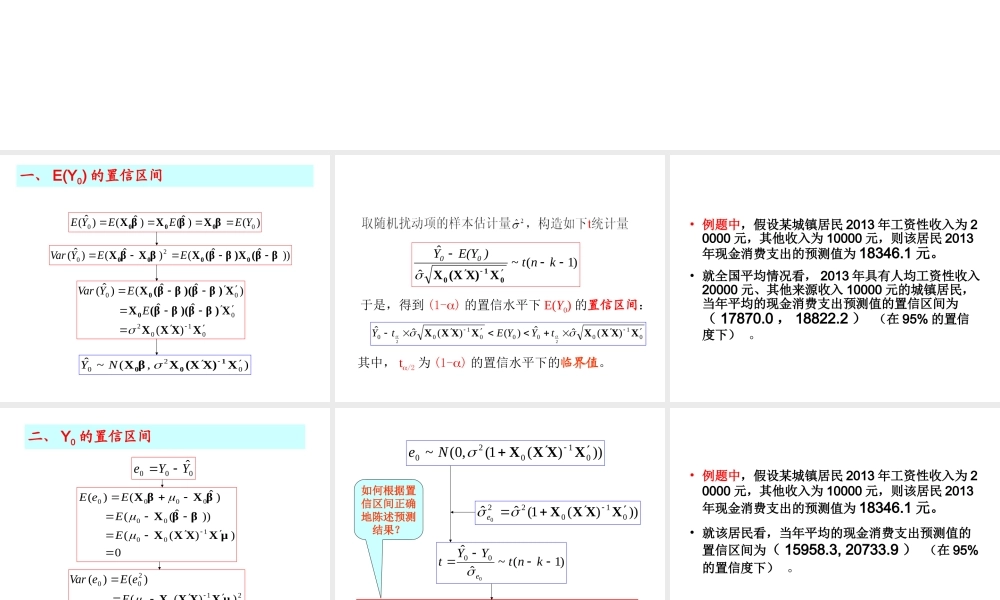This screenshot has width=1000, height=600.
Task: Click the 如何根据置信区间正确地陈述预测结果 callout bubble
Action: pos(389,510)
